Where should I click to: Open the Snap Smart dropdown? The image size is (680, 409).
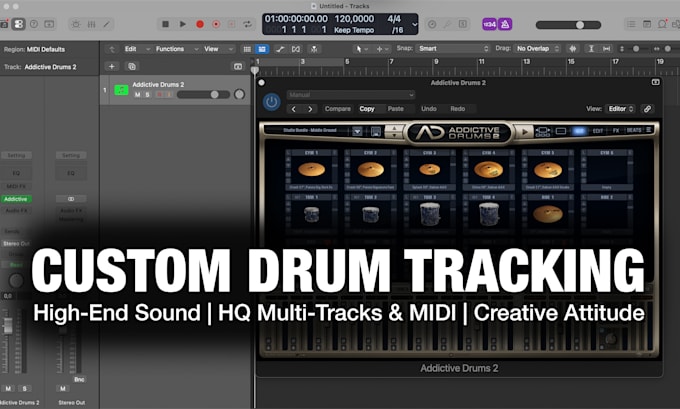point(453,49)
